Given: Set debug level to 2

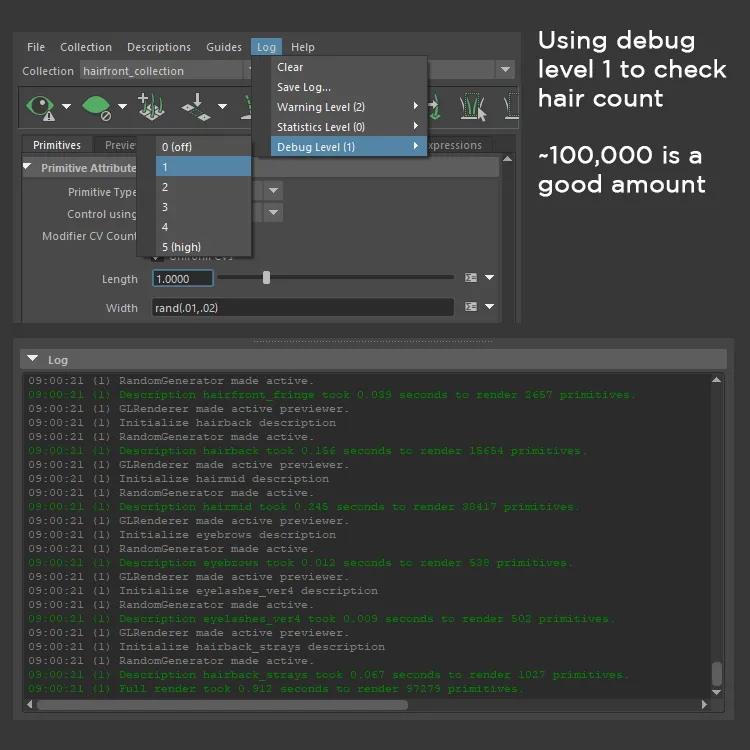Looking at the screenshot, I should click(203, 187).
